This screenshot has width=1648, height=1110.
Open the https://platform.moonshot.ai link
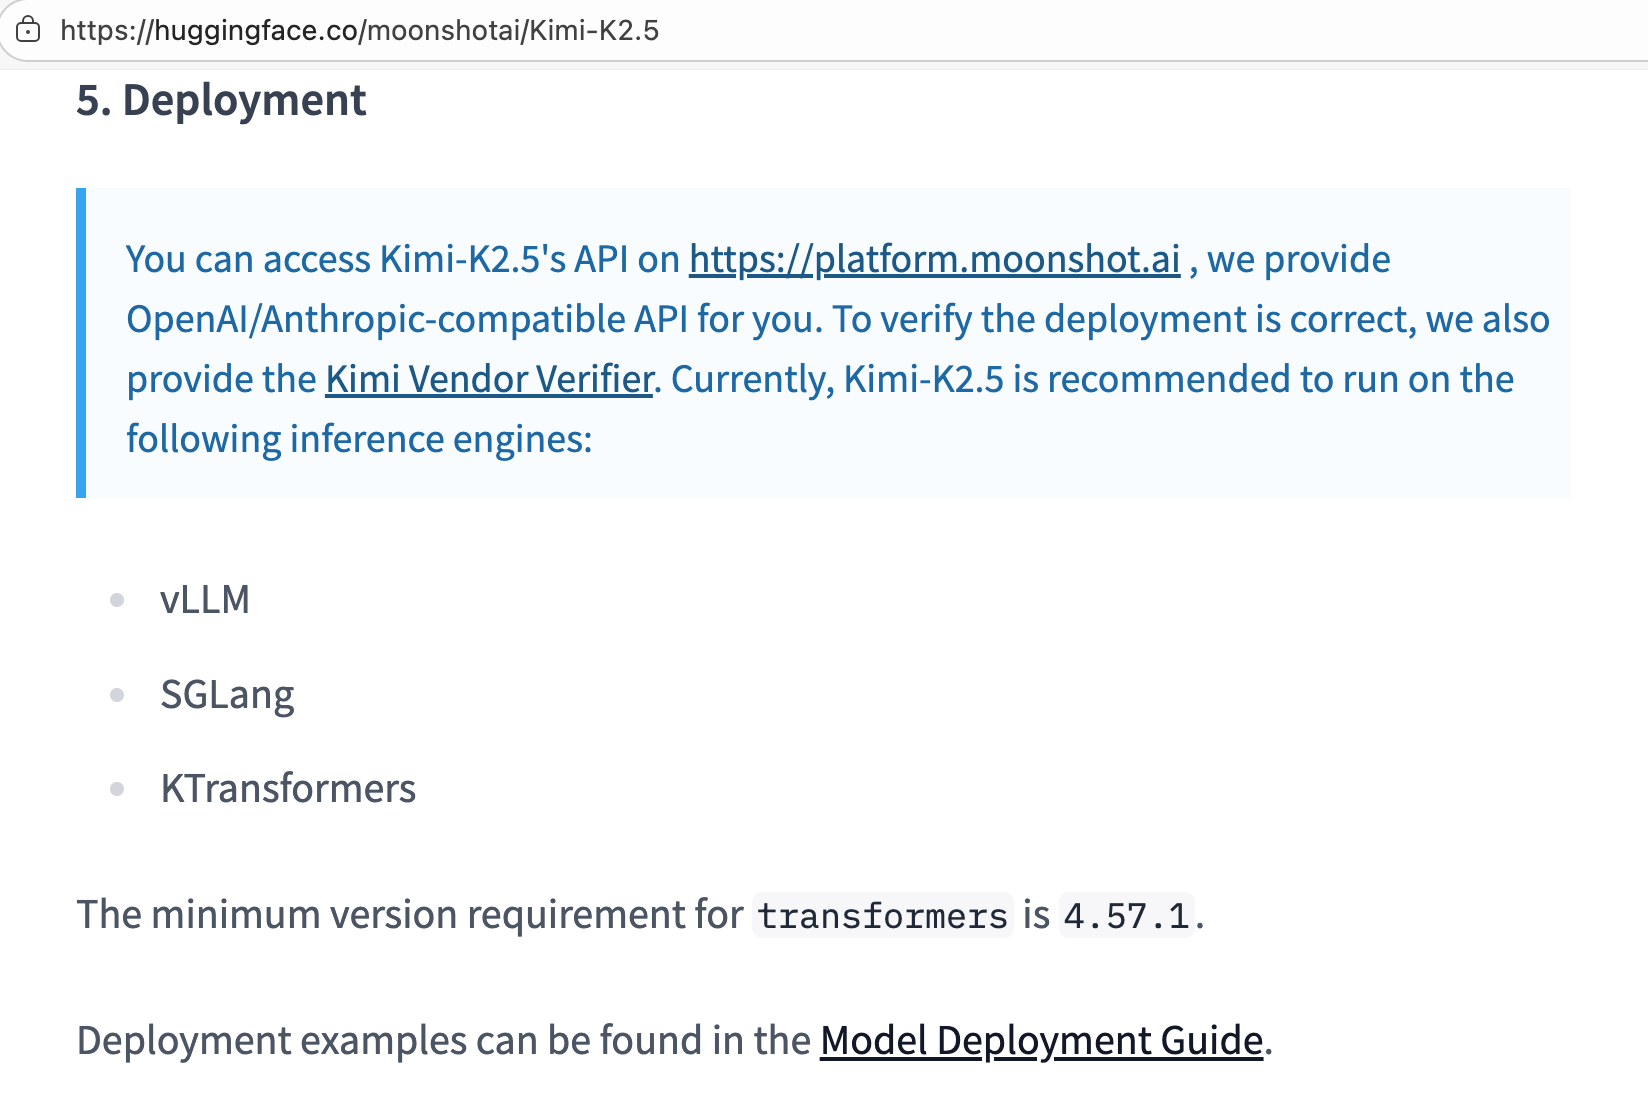pyautogui.click(x=935, y=259)
